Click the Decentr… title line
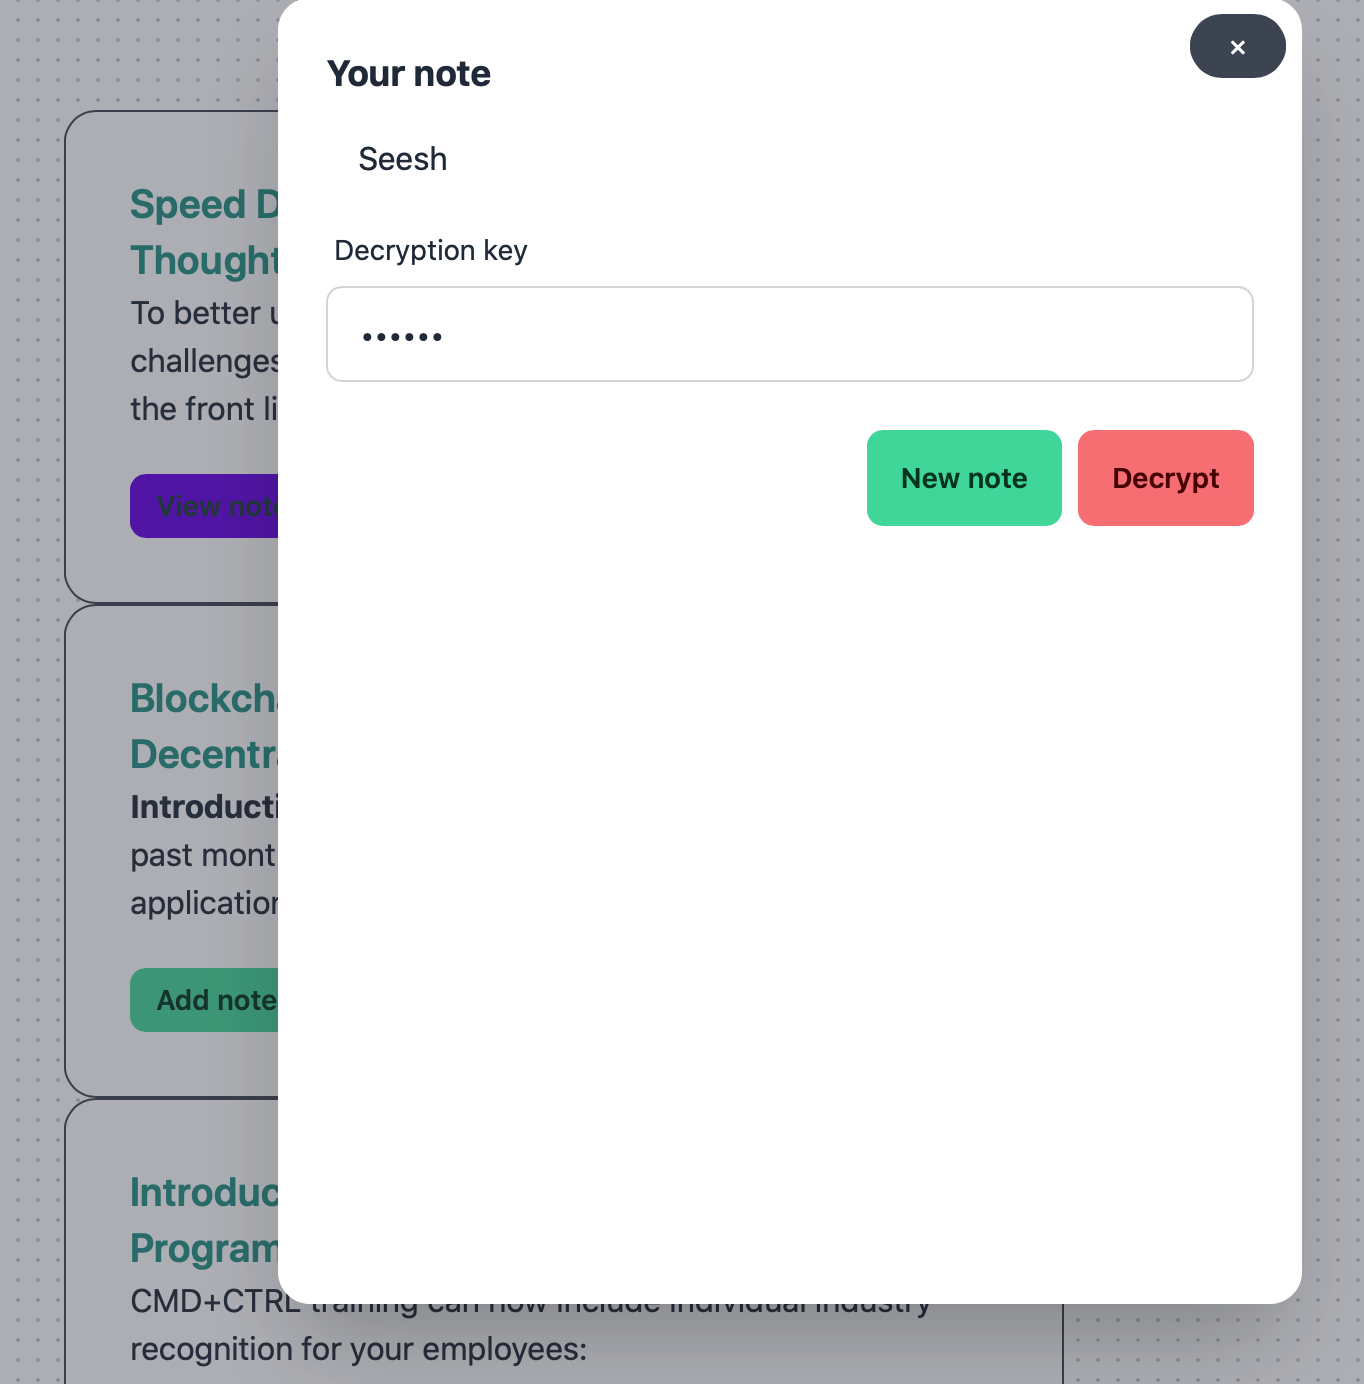 coord(204,755)
